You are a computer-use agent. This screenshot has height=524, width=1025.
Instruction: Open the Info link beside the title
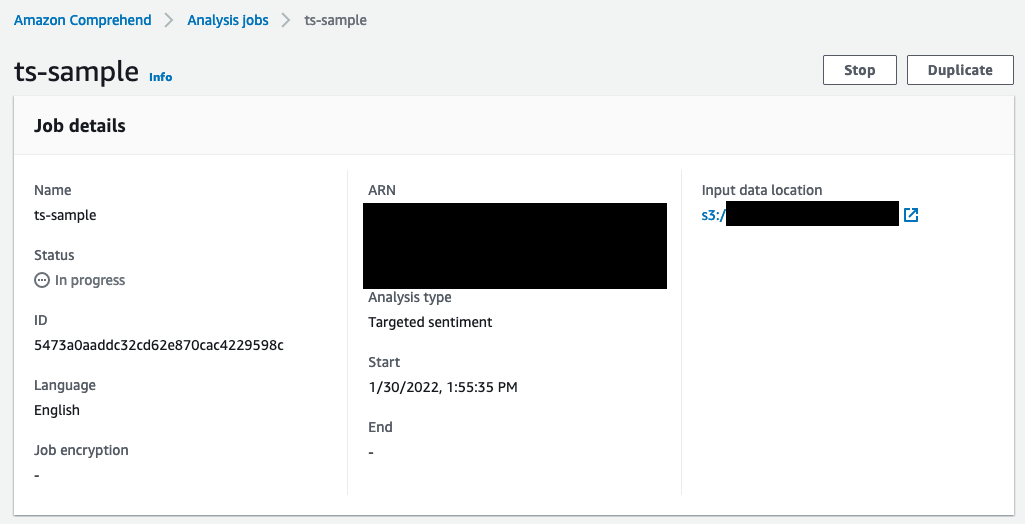pyautogui.click(x=160, y=77)
